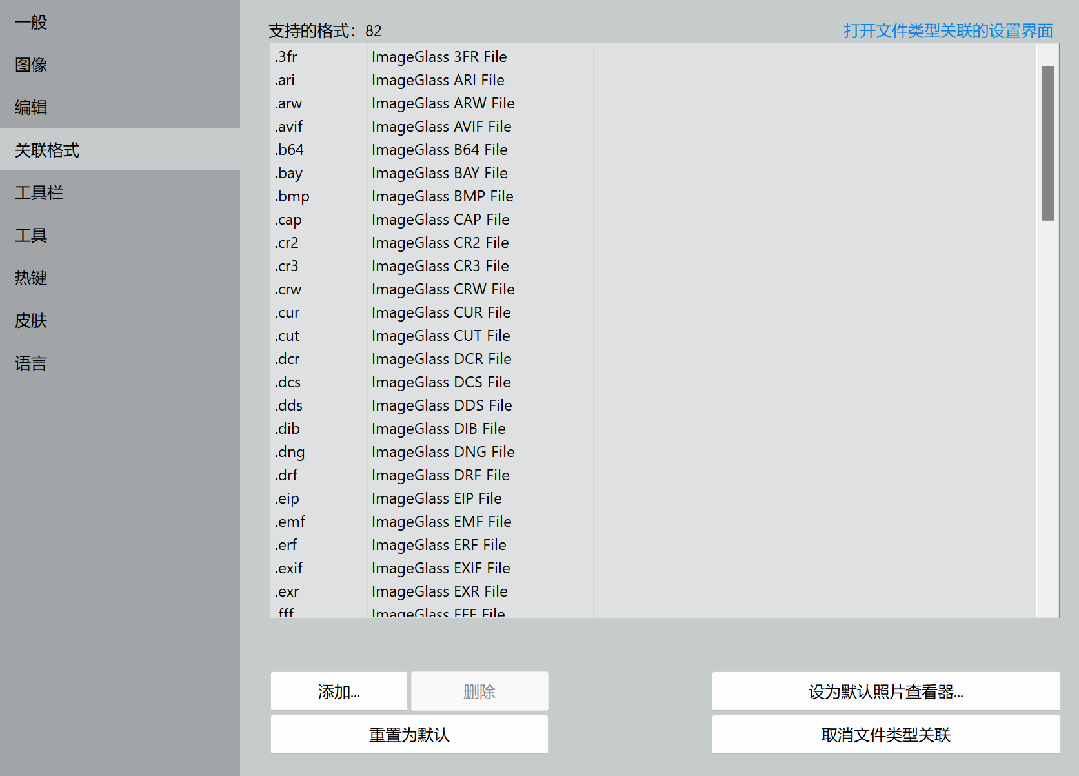Click the 打开文件类型关联的设置界面 link
This screenshot has width=1079, height=776.
pyautogui.click(x=948, y=30)
